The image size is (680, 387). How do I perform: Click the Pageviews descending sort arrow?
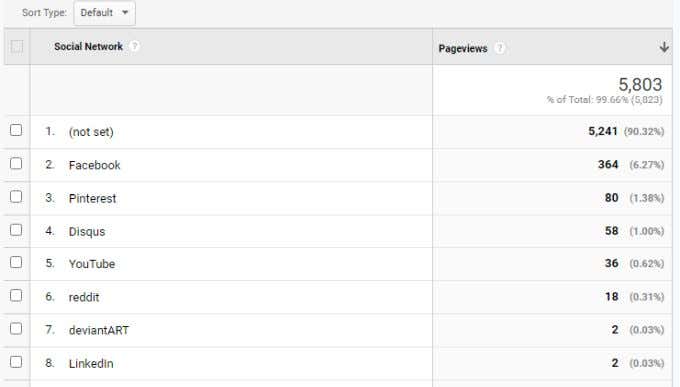tap(664, 47)
